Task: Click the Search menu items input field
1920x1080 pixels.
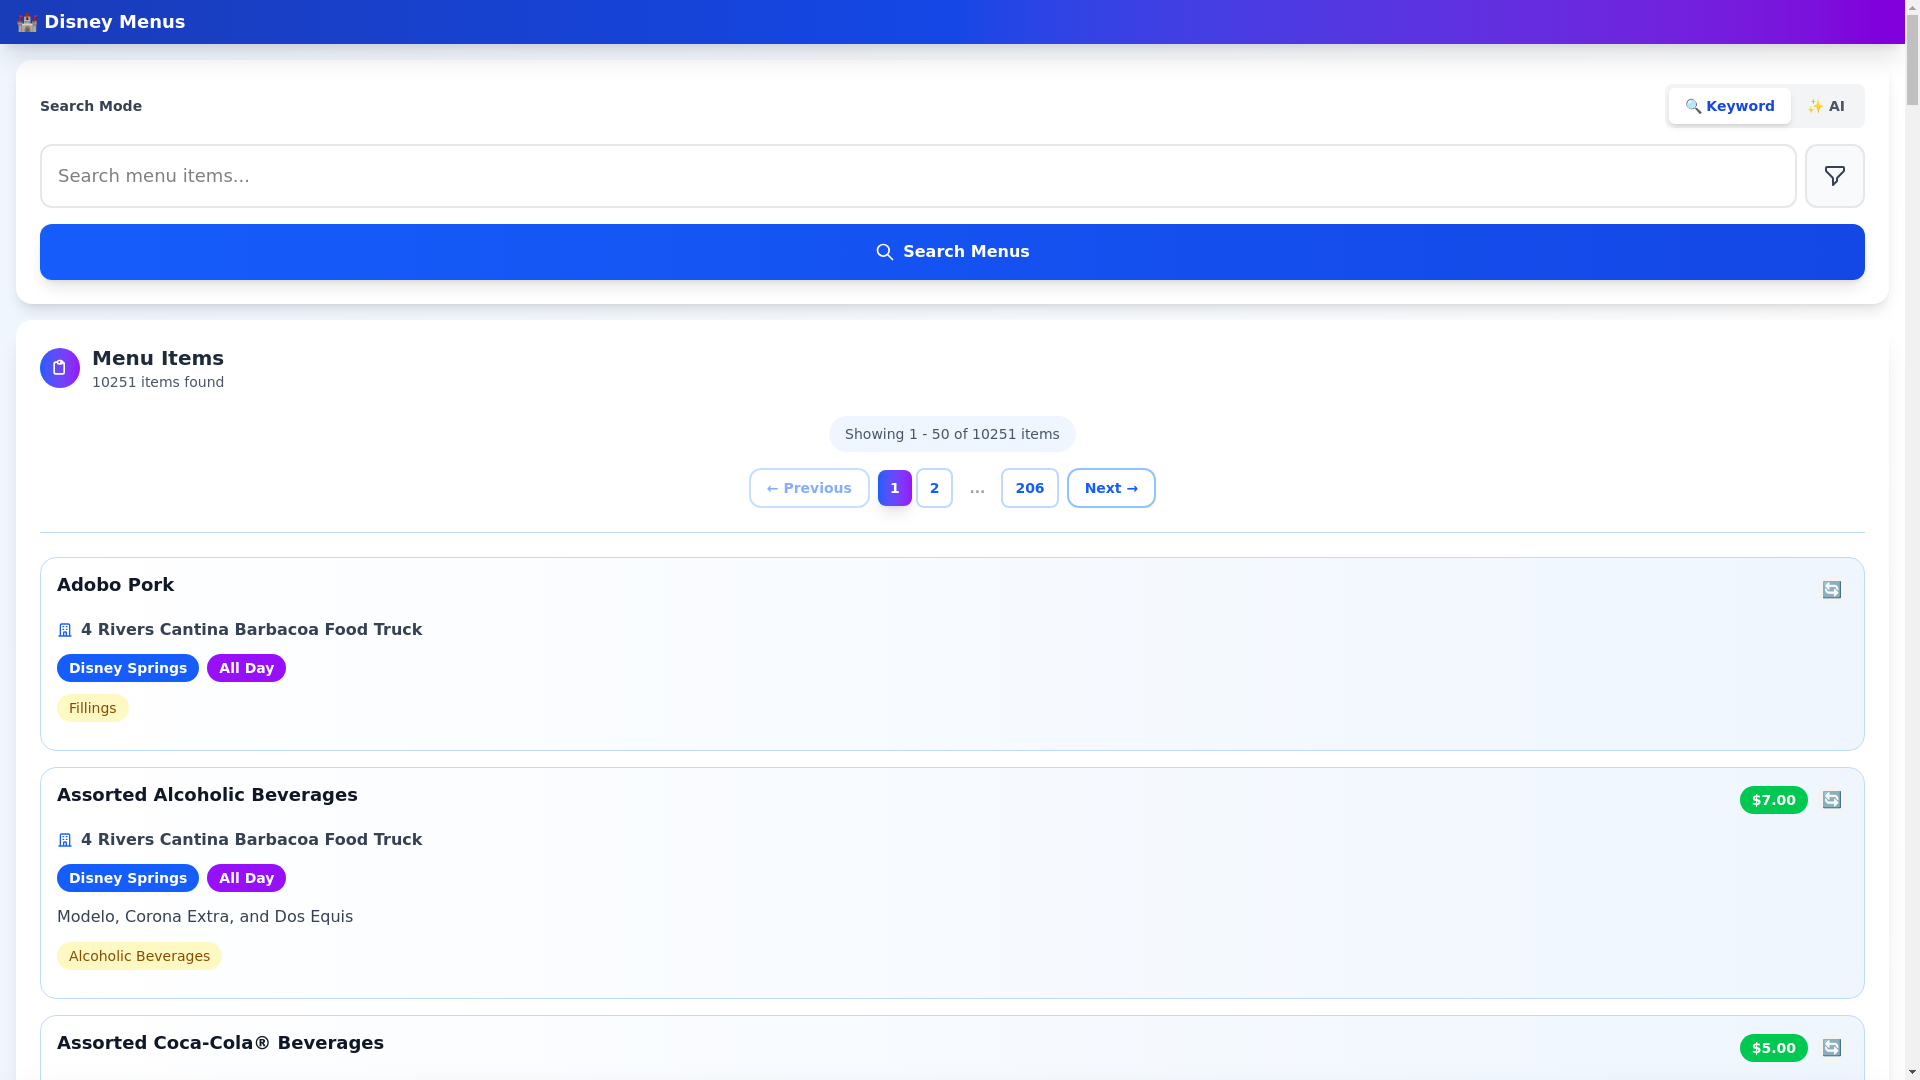Action: (917, 176)
